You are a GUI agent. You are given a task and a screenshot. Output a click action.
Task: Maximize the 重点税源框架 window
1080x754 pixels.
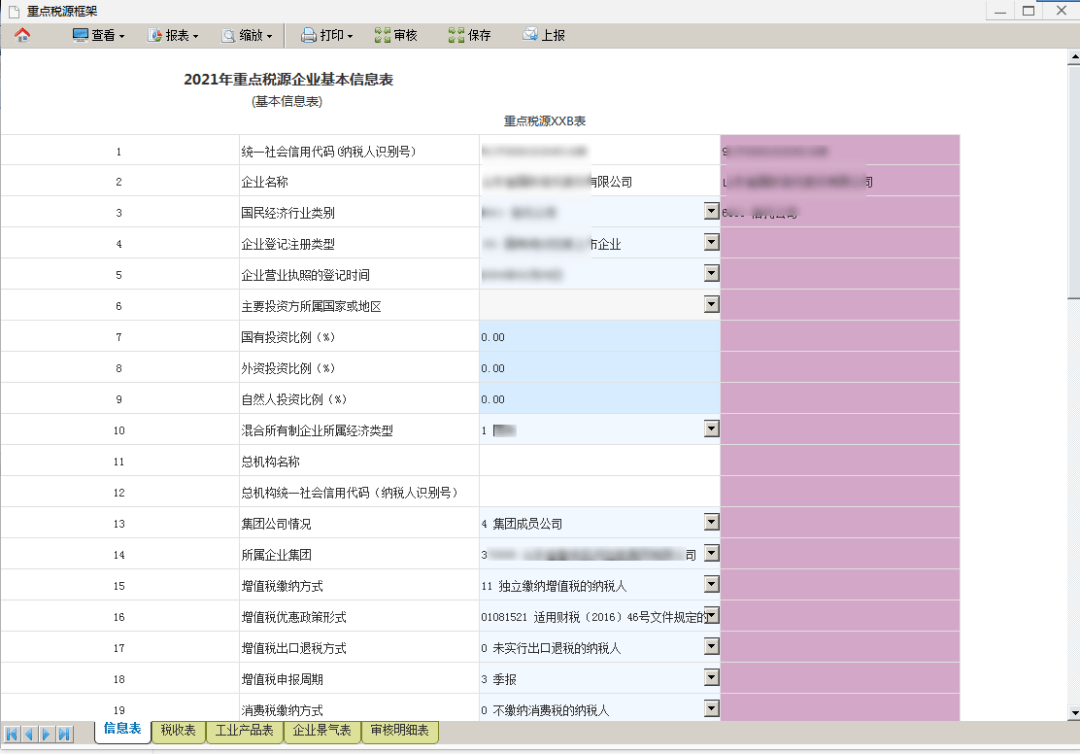click(1028, 10)
